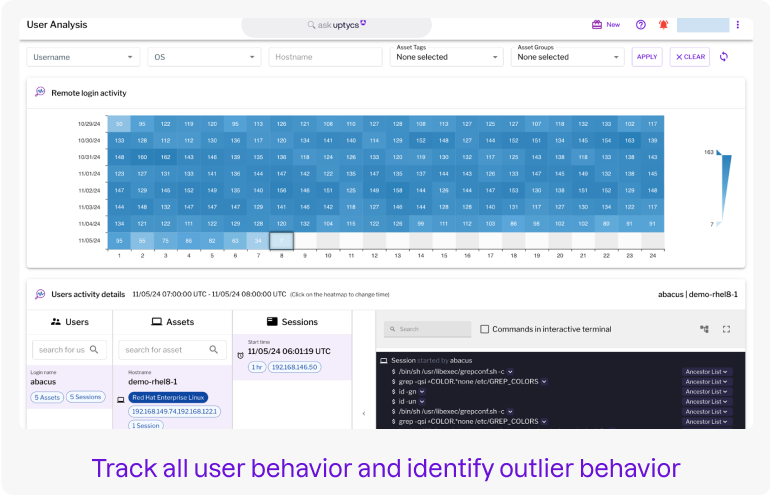Screen dimensions: 770x495
Task: Open the Username dropdown filter
Action: coord(83,57)
